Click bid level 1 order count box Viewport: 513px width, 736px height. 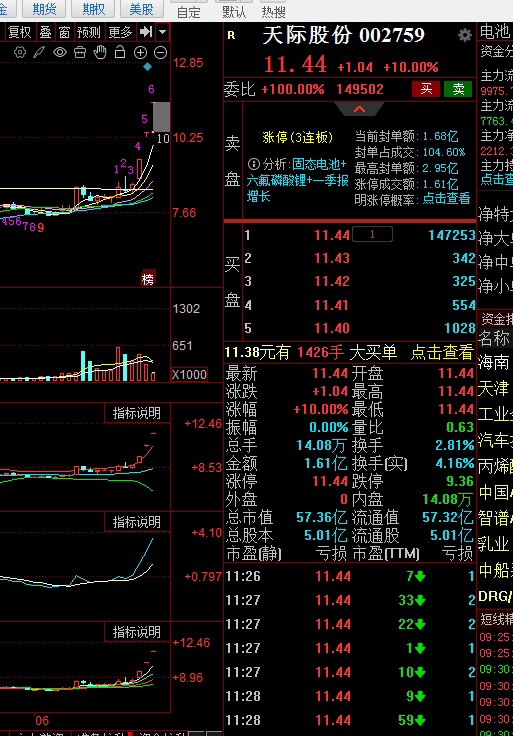tap(373, 234)
